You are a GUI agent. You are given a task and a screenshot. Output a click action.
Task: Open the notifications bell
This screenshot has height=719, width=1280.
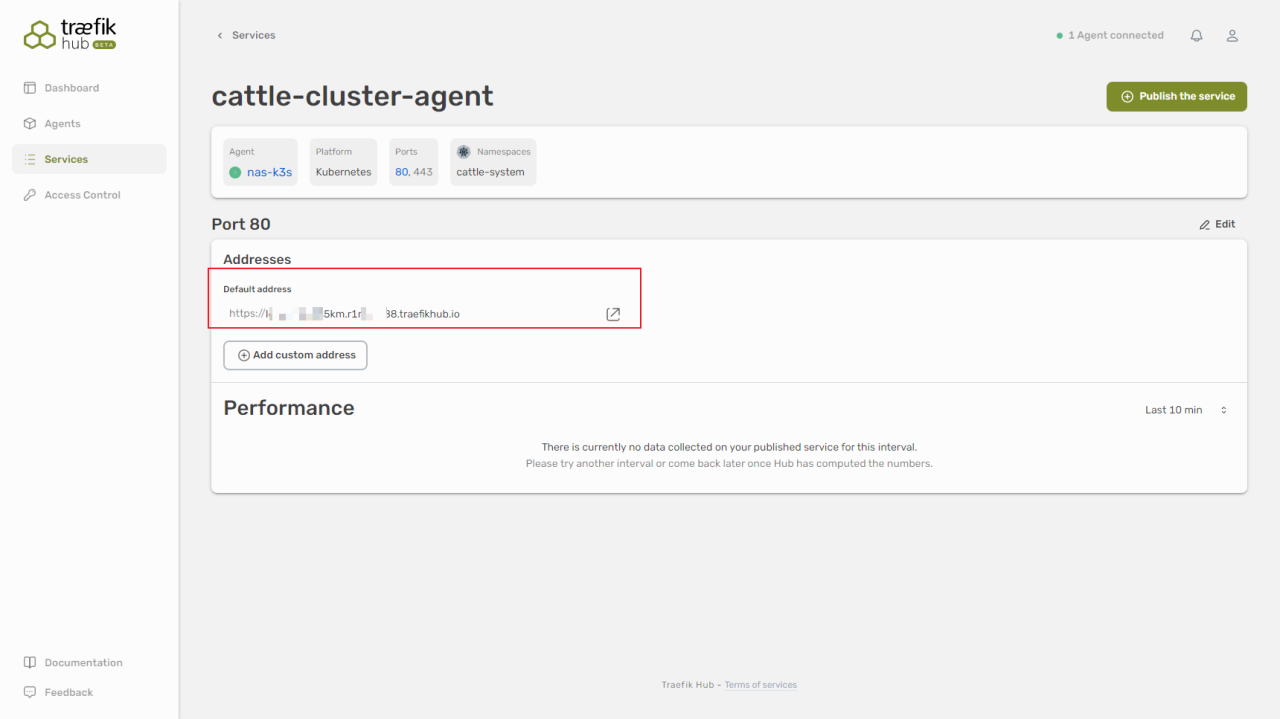1196,35
